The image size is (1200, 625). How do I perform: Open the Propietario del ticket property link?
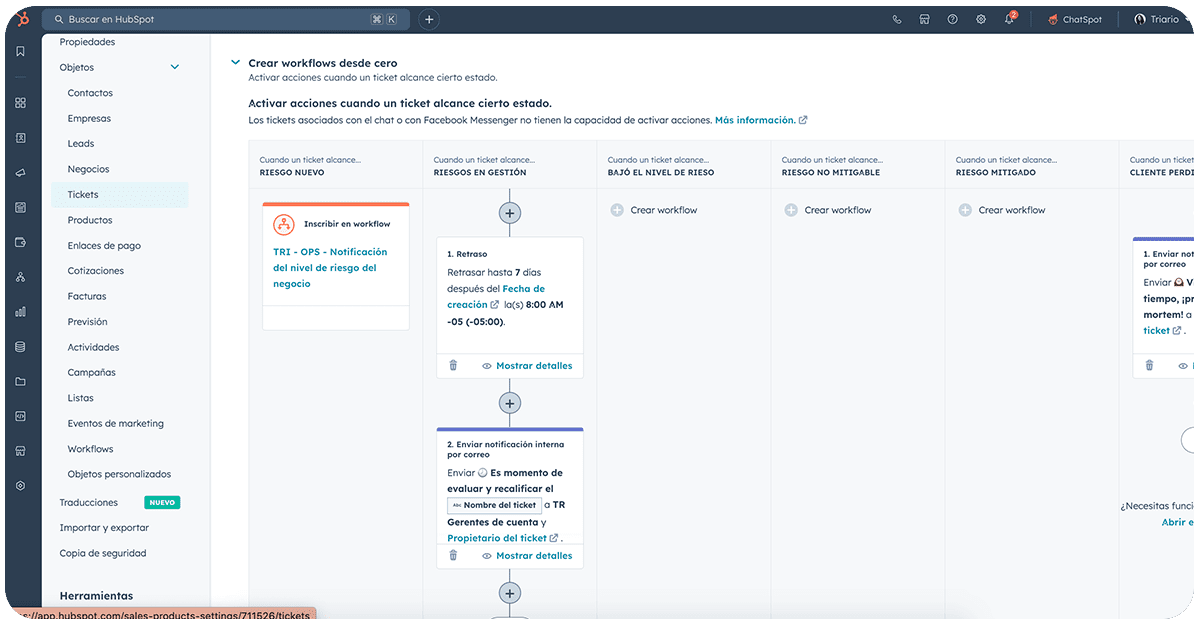click(502, 538)
